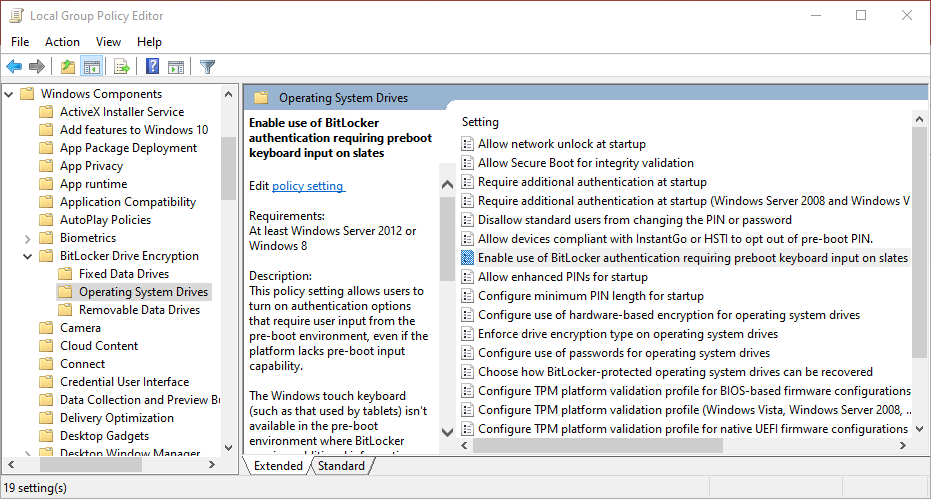
Task: Click the 'policy setting' edit link
Action: pos(308,186)
